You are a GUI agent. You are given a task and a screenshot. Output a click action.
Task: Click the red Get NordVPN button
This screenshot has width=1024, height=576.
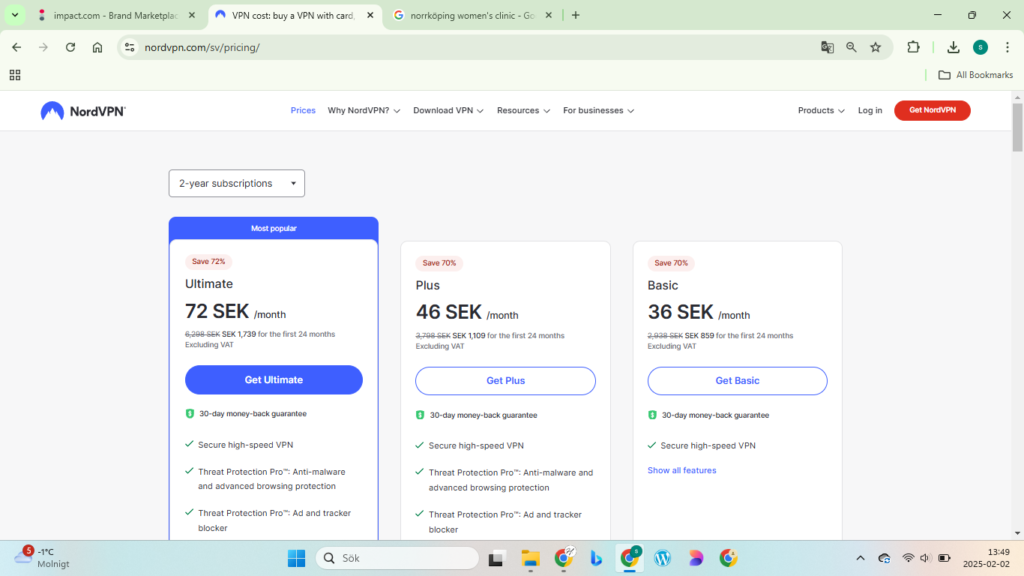[x=932, y=110]
